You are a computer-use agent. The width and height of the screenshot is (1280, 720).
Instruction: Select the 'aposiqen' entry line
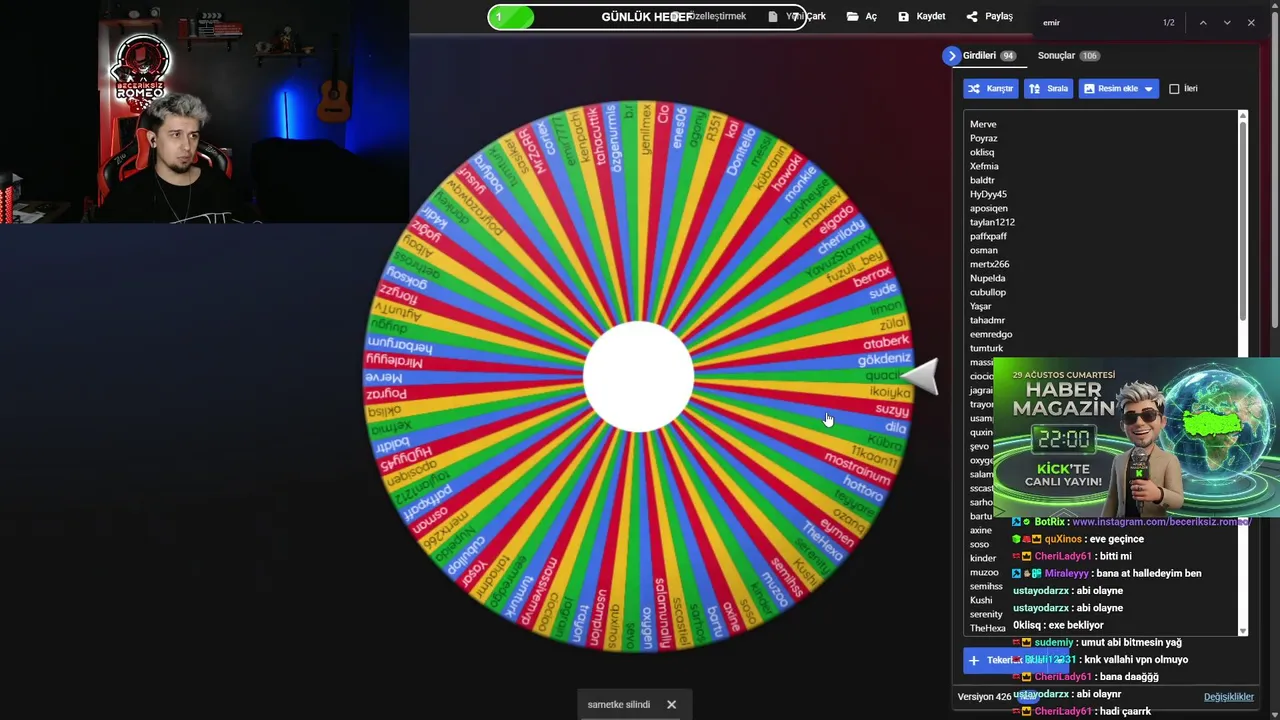click(x=989, y=208)
